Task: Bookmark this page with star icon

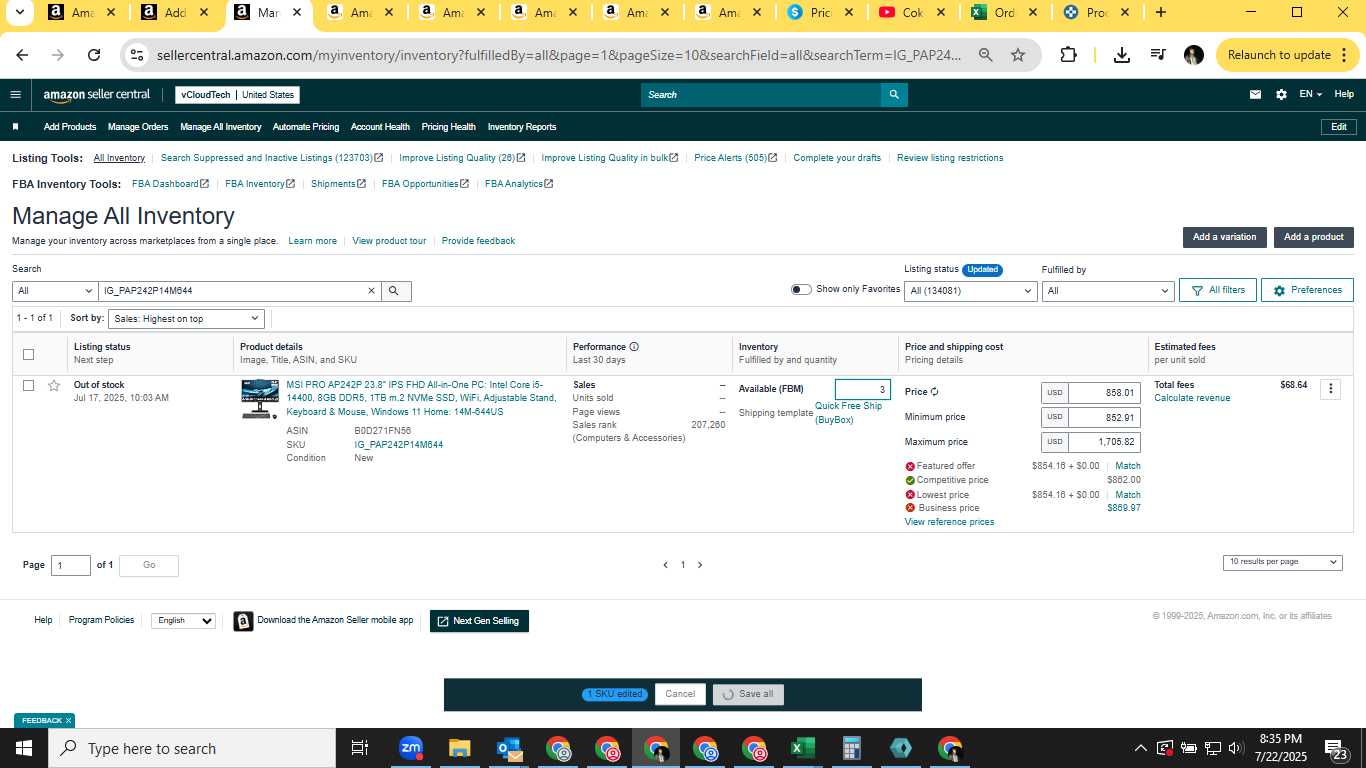Action: [x=1018, y=55]
